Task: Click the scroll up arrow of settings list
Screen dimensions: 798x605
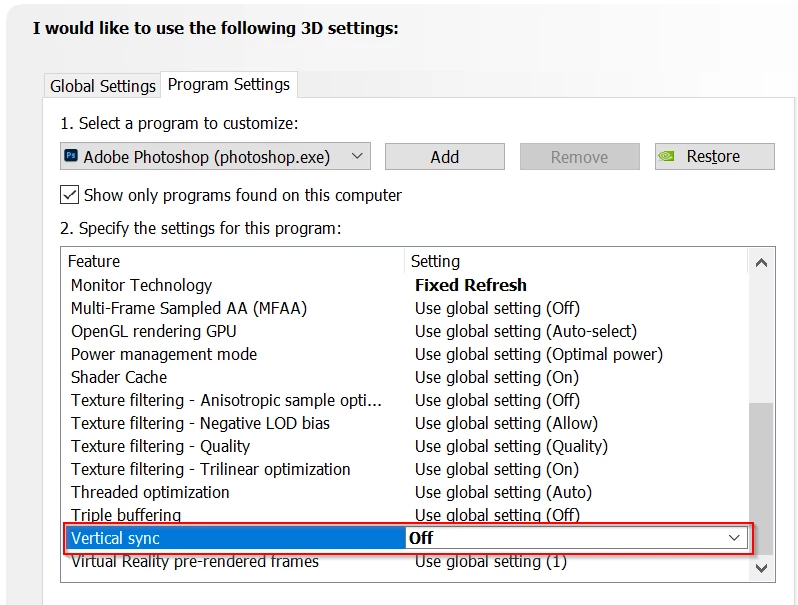Action: point(761,263)
